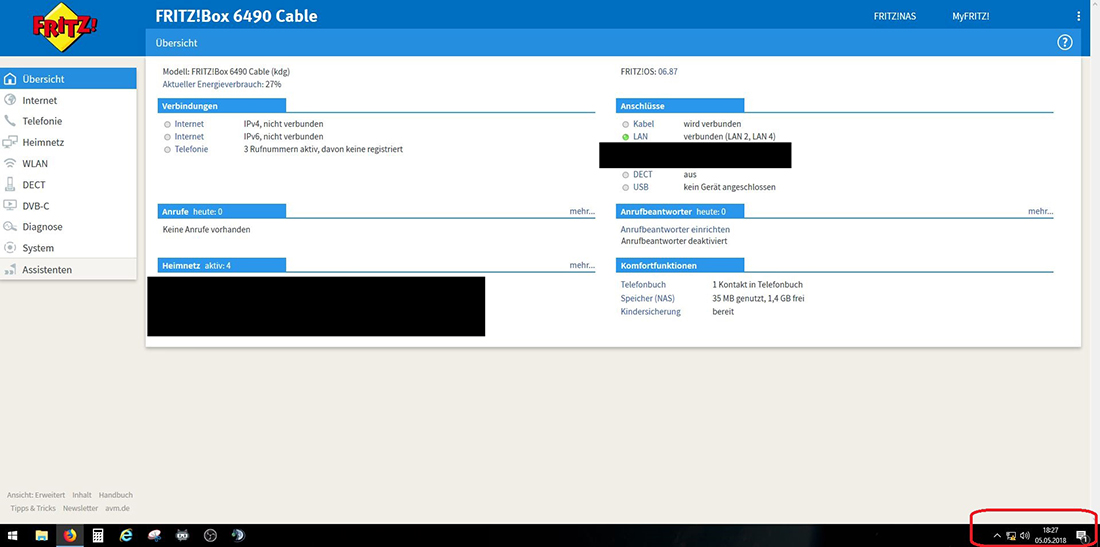Viewport: 1100px width, 547px height.
Task: Click Ansicht: Erweitert in the footer
Action: (x=36, y=495)
